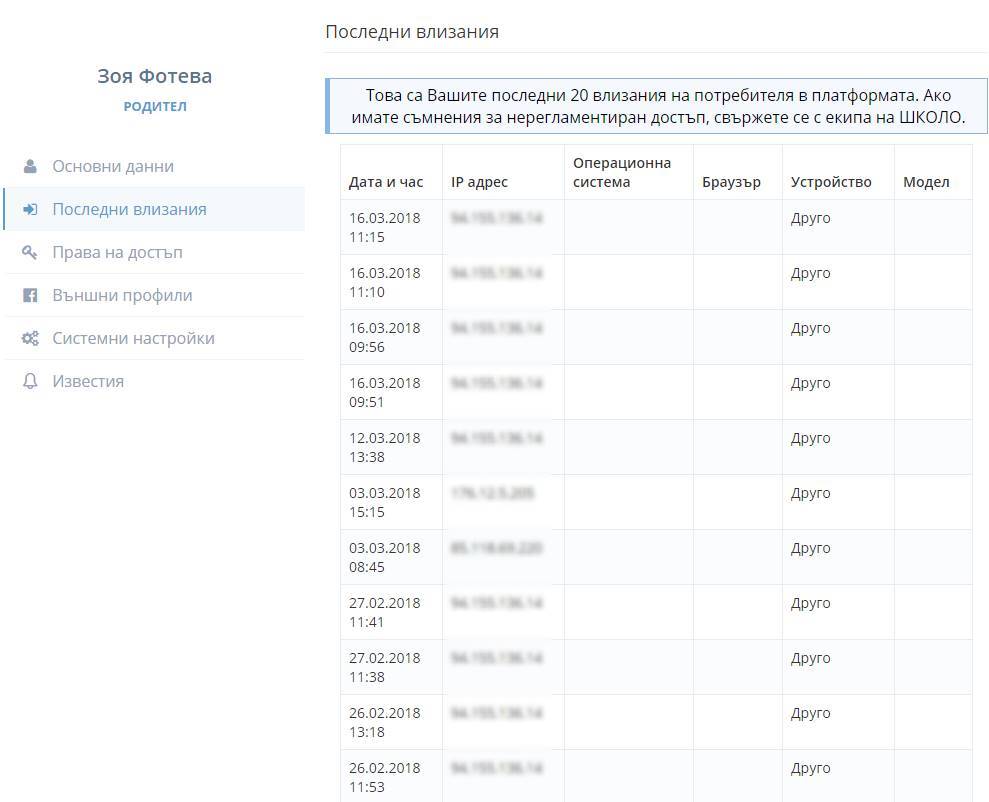Select Последни влизания in the sidebar
The image size is (989, 802).
(x=129, y=209)
